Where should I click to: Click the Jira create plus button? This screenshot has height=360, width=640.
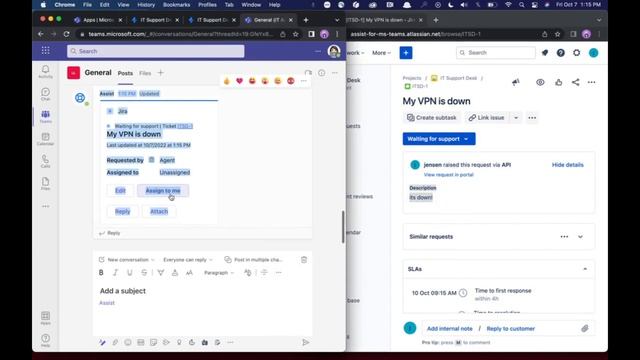[x=406, y=53]
